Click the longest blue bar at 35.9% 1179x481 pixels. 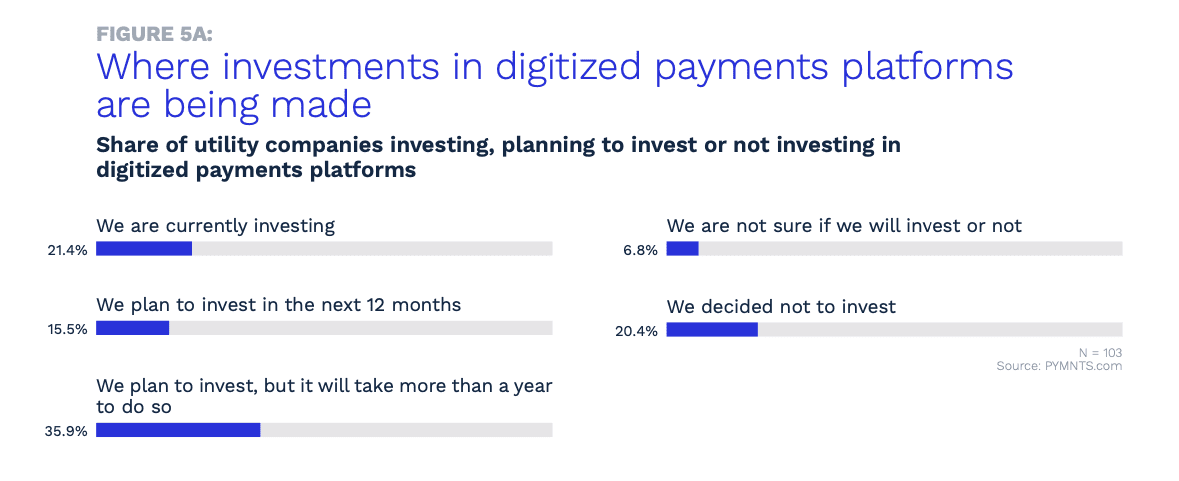pyautogui.click(x=178, y=430)
